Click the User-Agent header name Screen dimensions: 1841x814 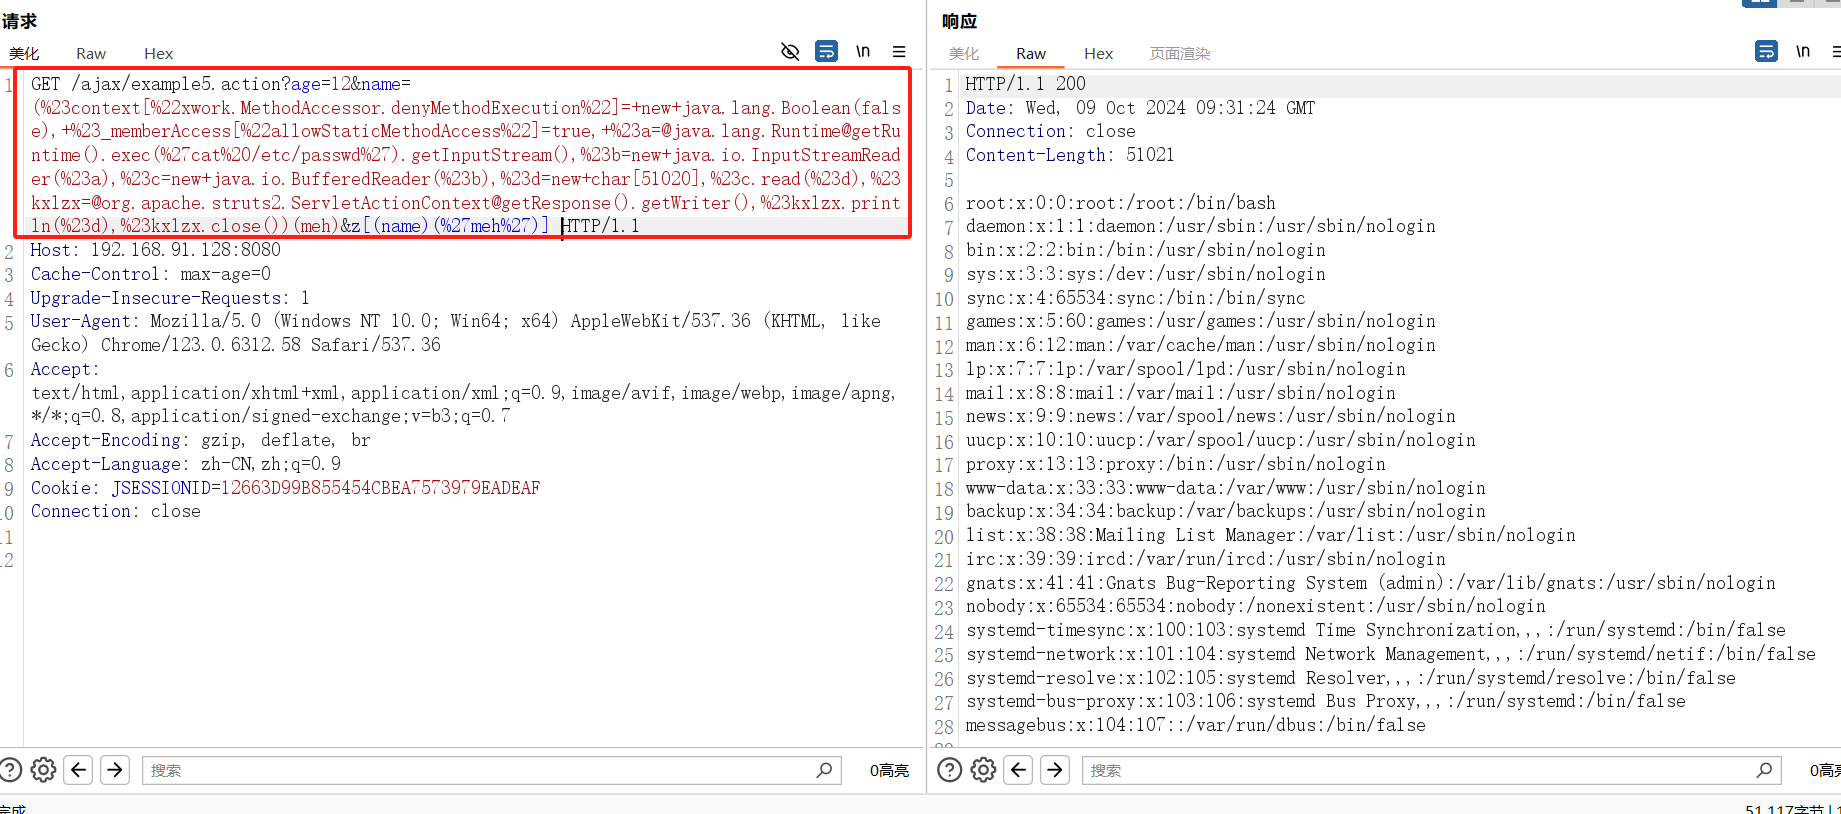[80, 321]
